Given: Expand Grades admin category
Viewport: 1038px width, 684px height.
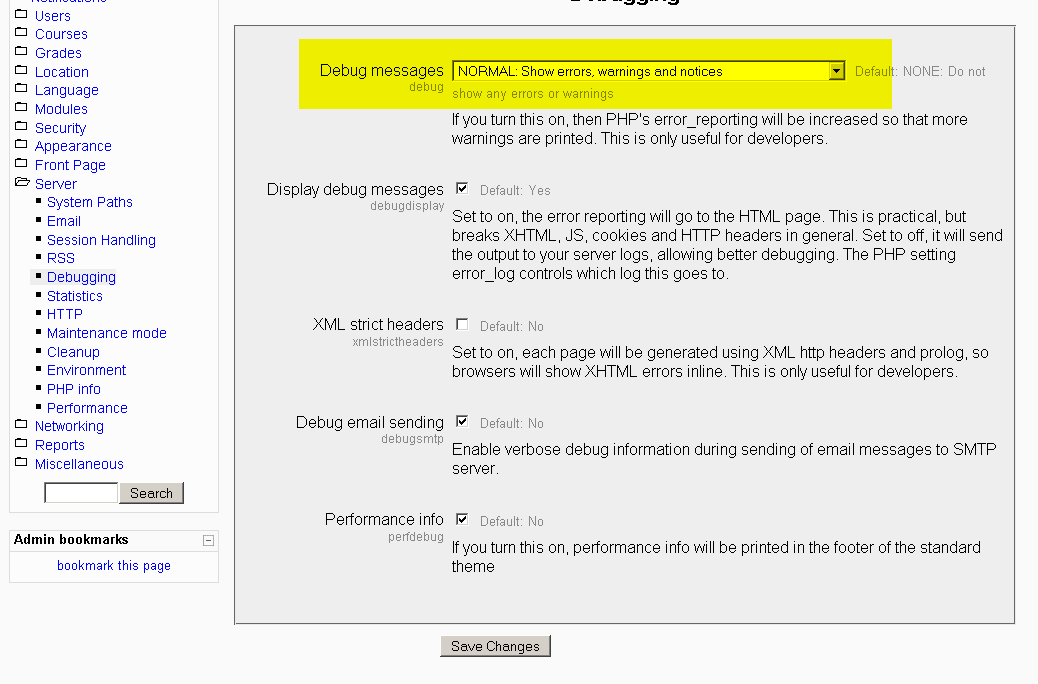Looking at the screenshot, I should [58, 53].
